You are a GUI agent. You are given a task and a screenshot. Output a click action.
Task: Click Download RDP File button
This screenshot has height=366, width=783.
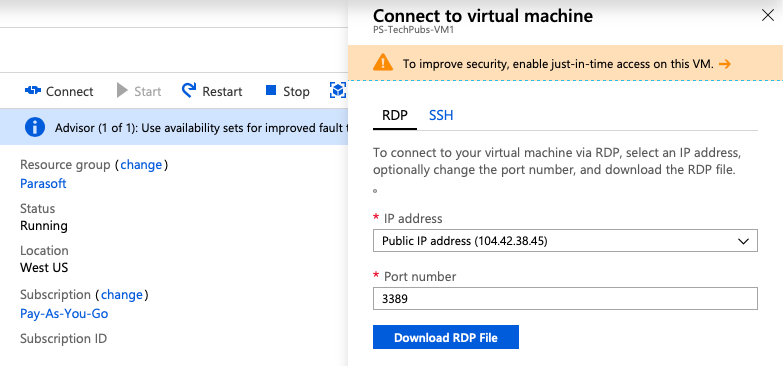[446, 337]
